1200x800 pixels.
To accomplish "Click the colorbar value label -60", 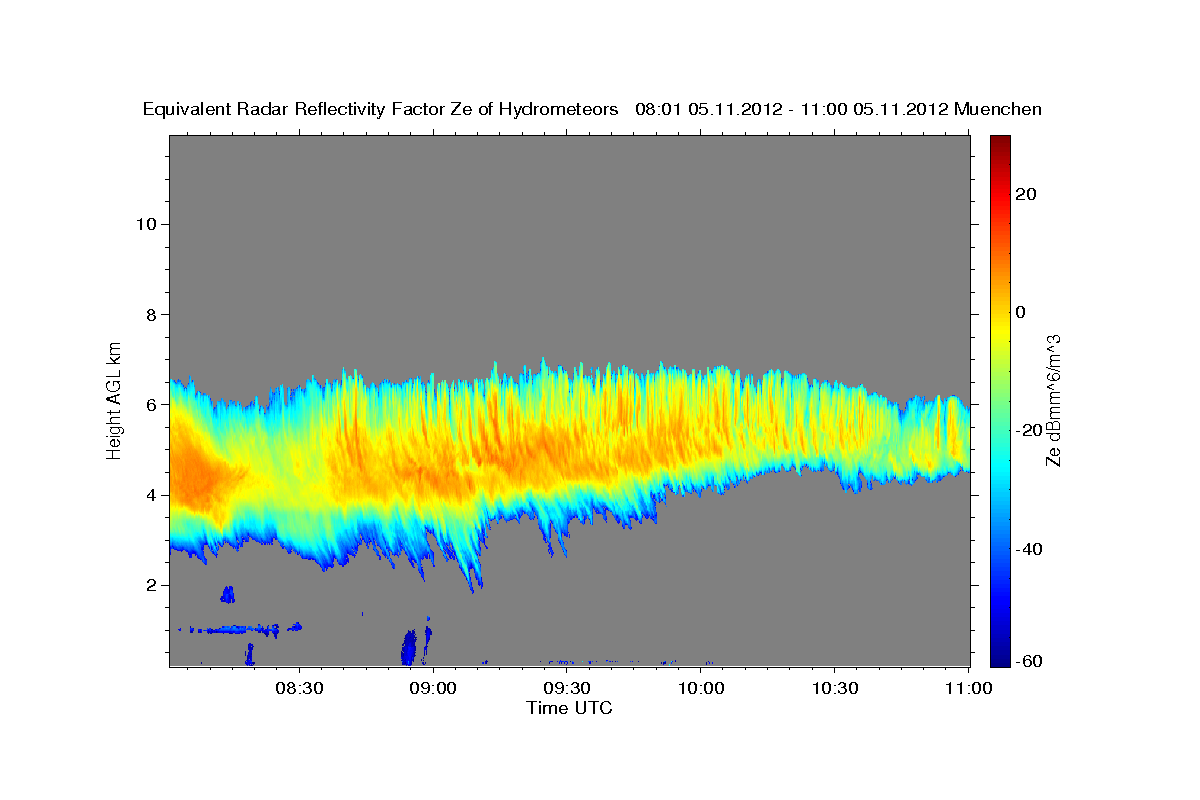I will (1028, 661).
